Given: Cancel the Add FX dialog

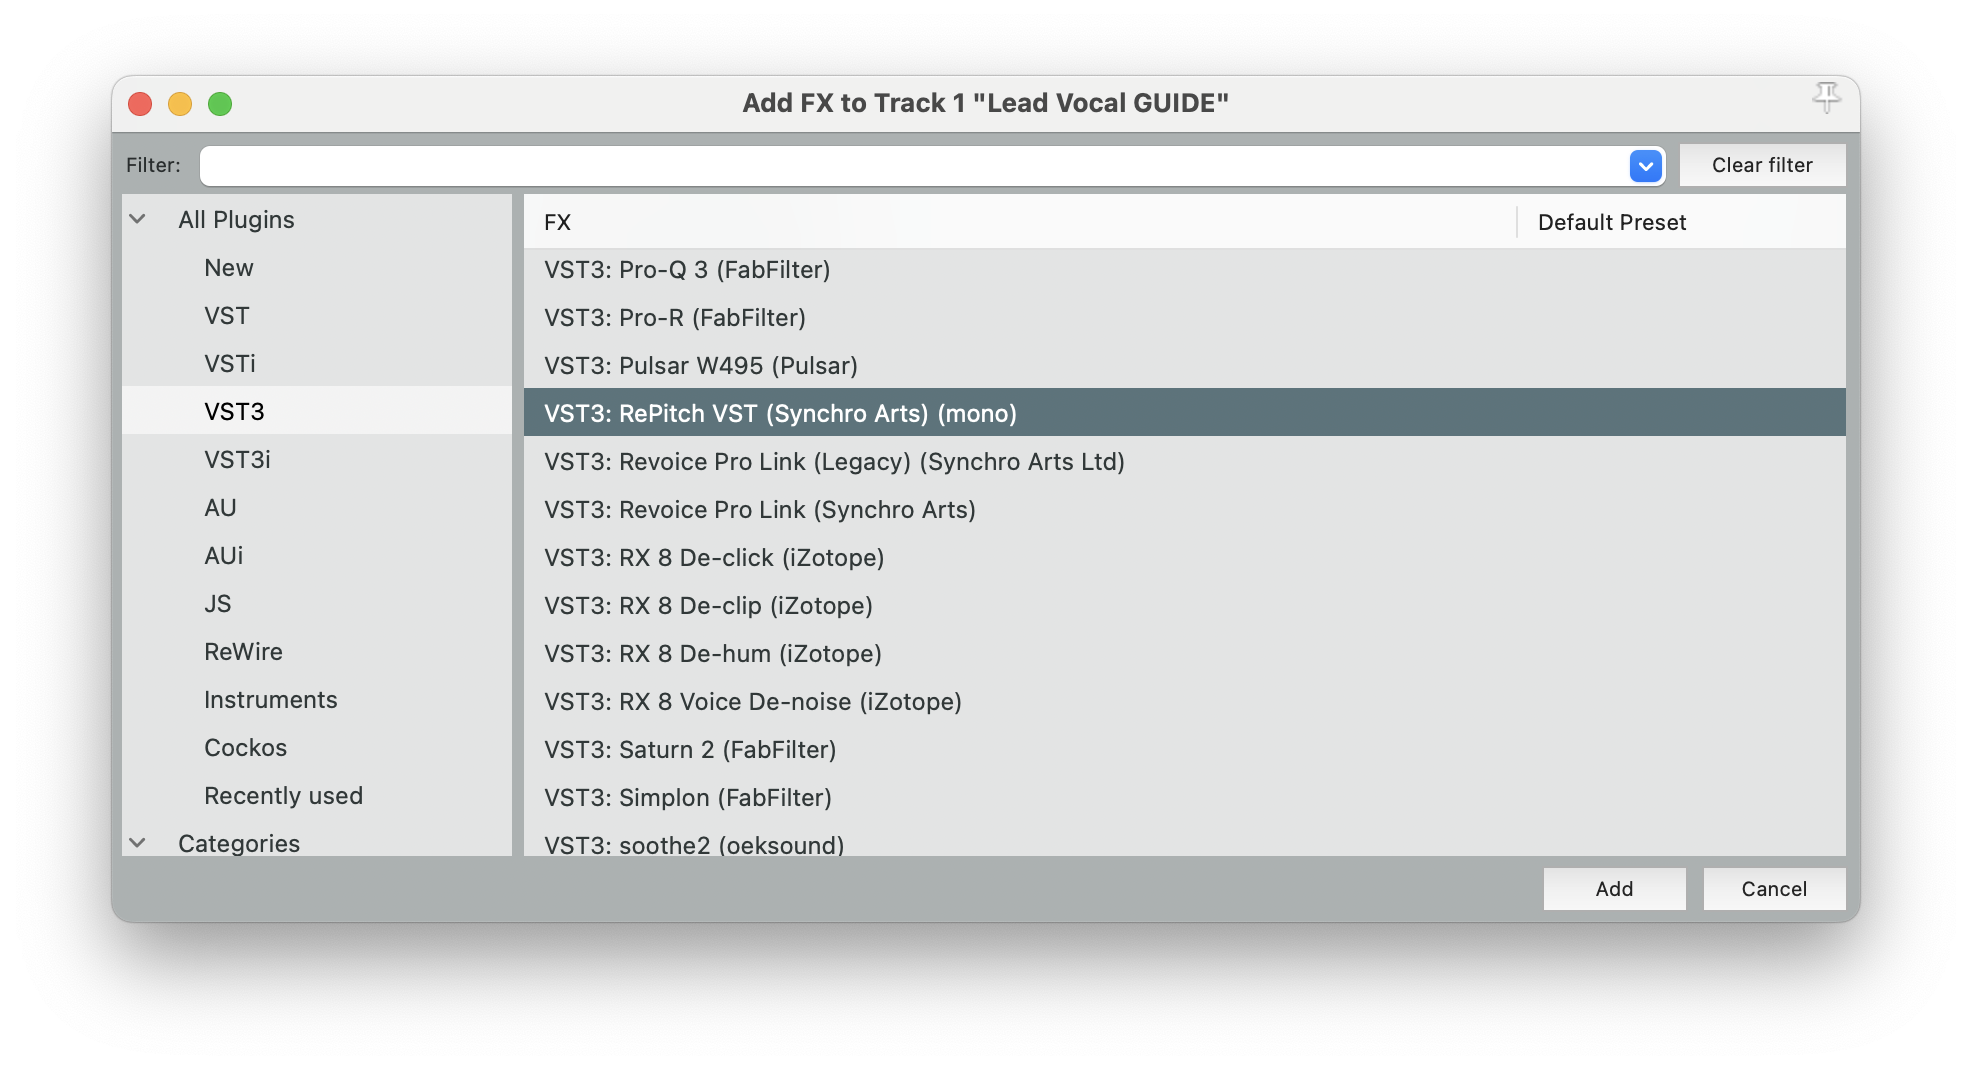Looking at the screenshot, I should [1773, 889].
